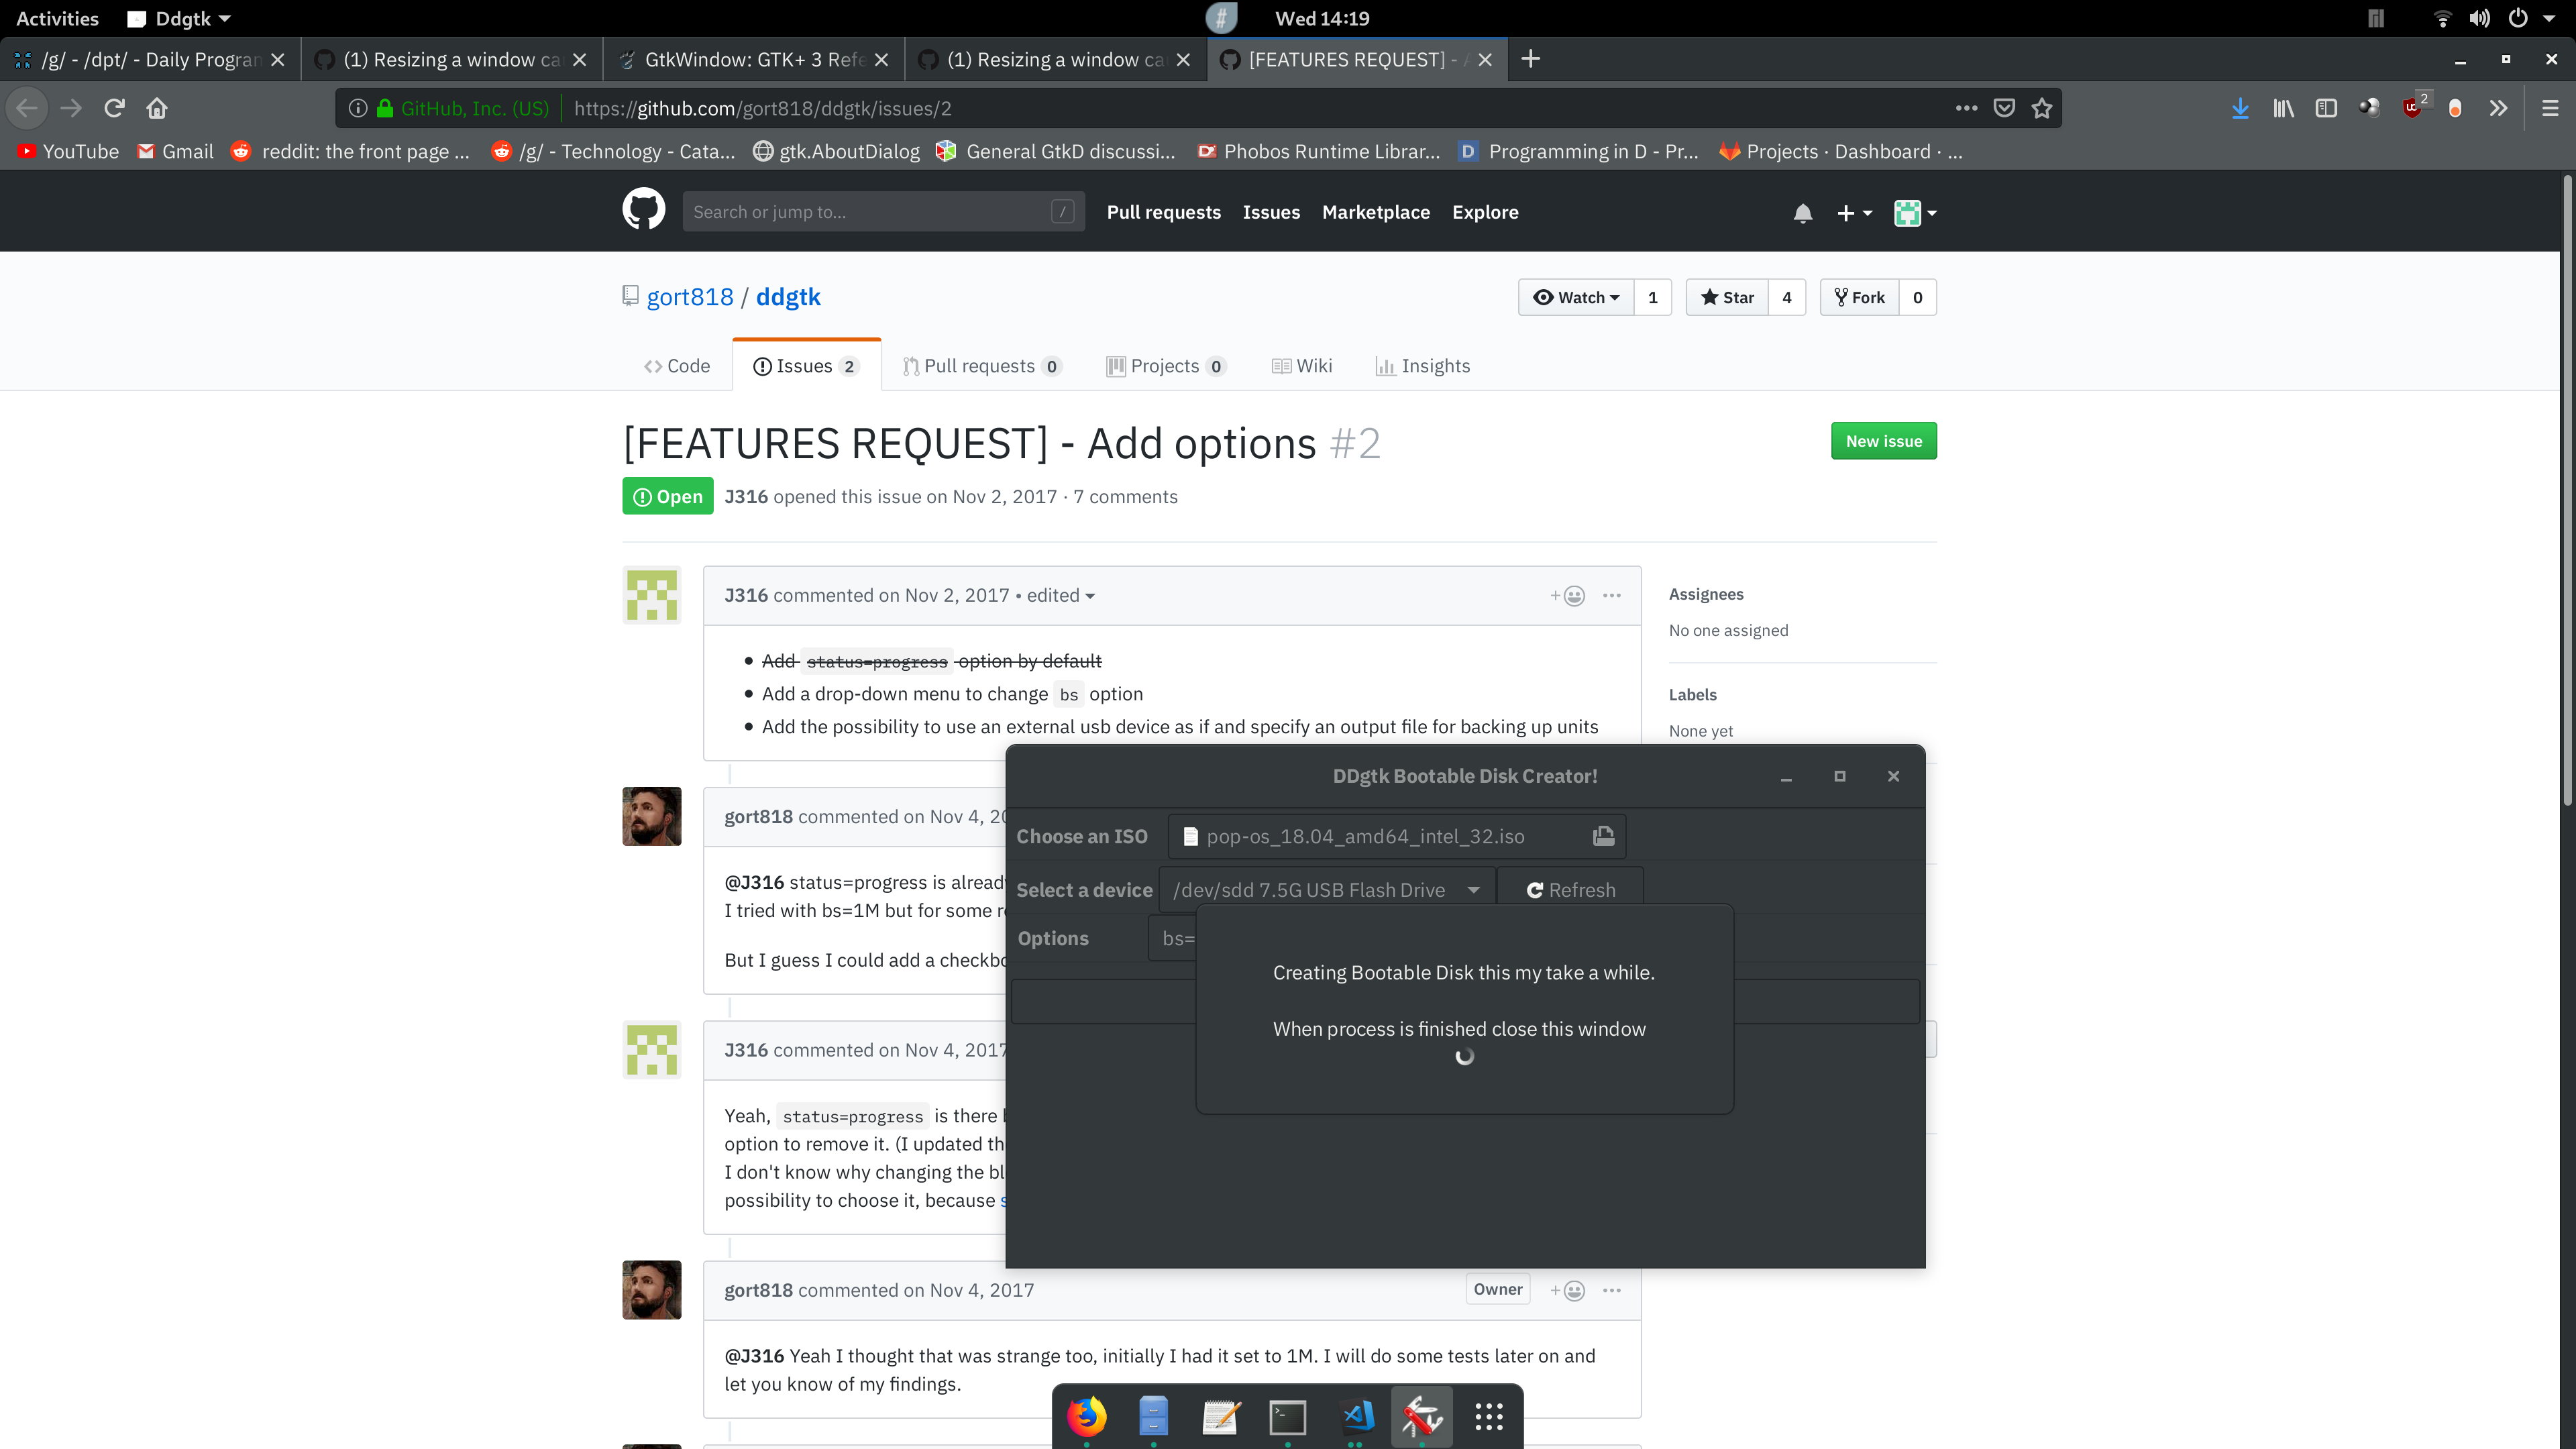Click the green New issue button

click(x=1883, y=441)
